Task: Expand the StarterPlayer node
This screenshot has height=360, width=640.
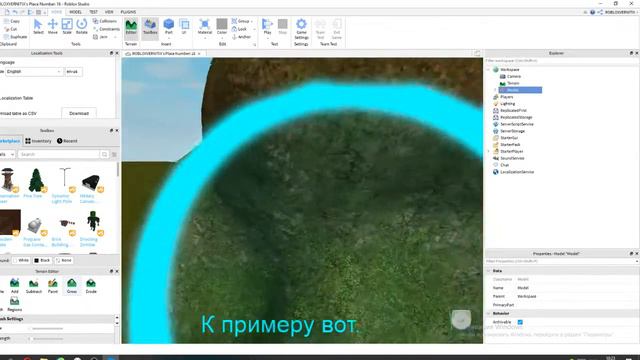Action: pyautogui.click(x=489, y=151)
